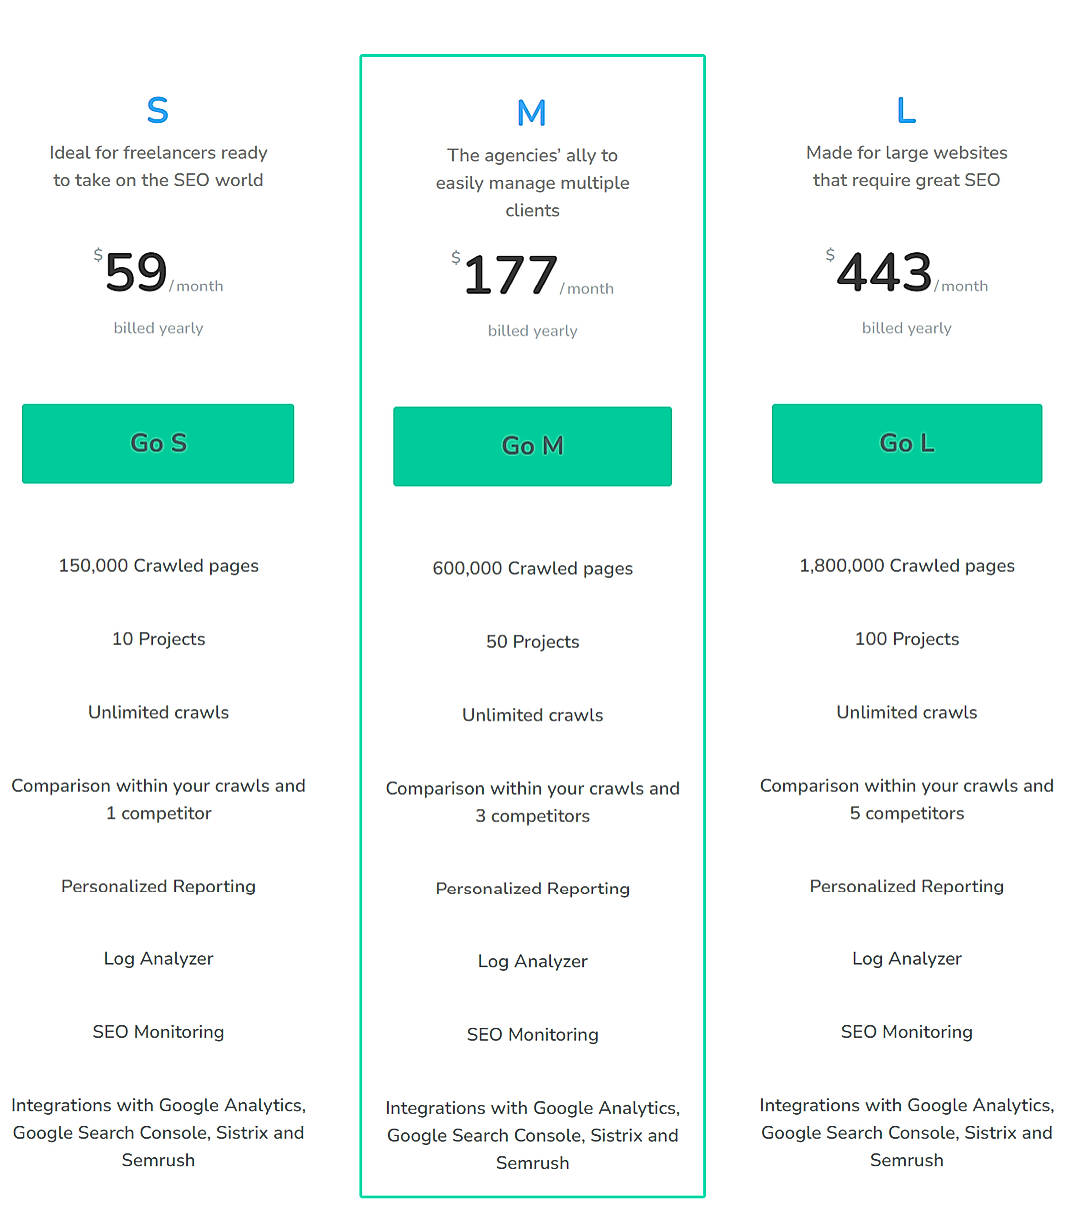This screenshot has width=1070, height=1224.
Task: Select the highlighted M plan card
Action: [532, 625]
